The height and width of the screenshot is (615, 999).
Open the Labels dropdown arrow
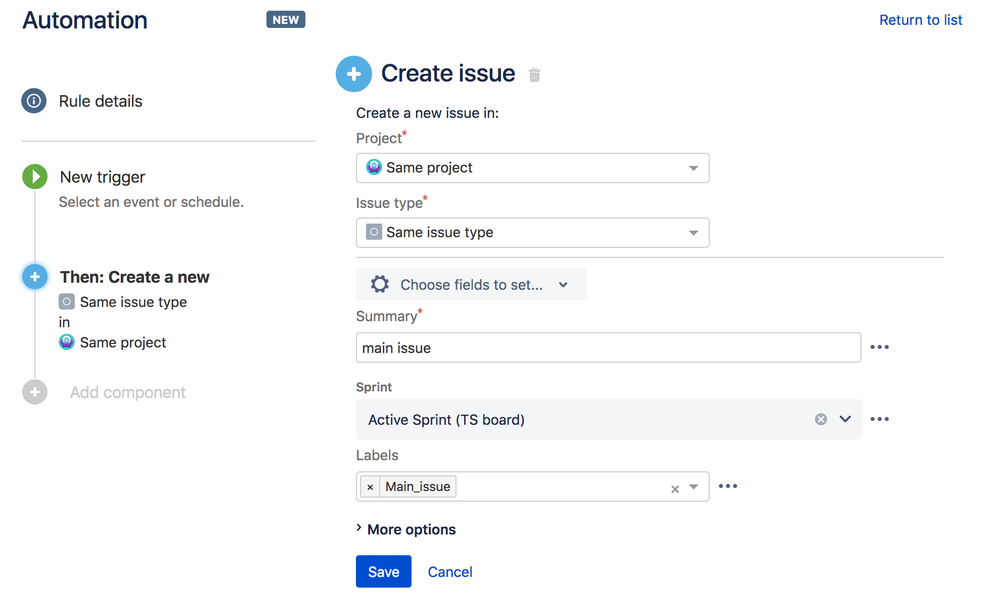coord(694,487)
